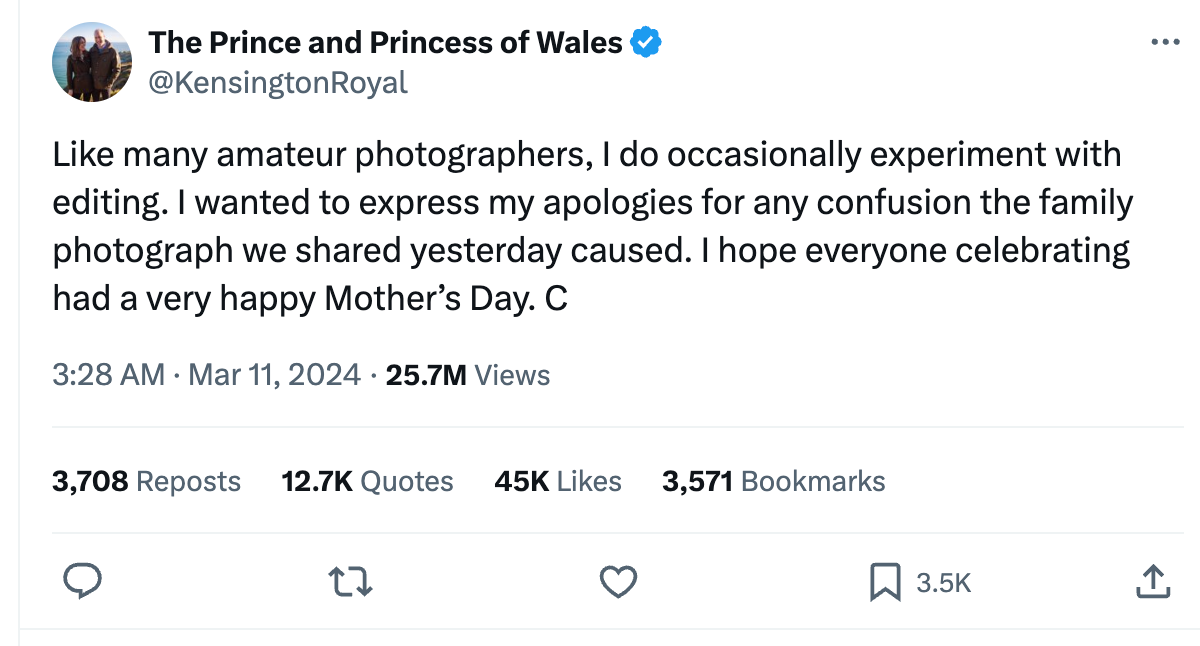Visit the @KensingtonRoyal handle

click(278, 83)
